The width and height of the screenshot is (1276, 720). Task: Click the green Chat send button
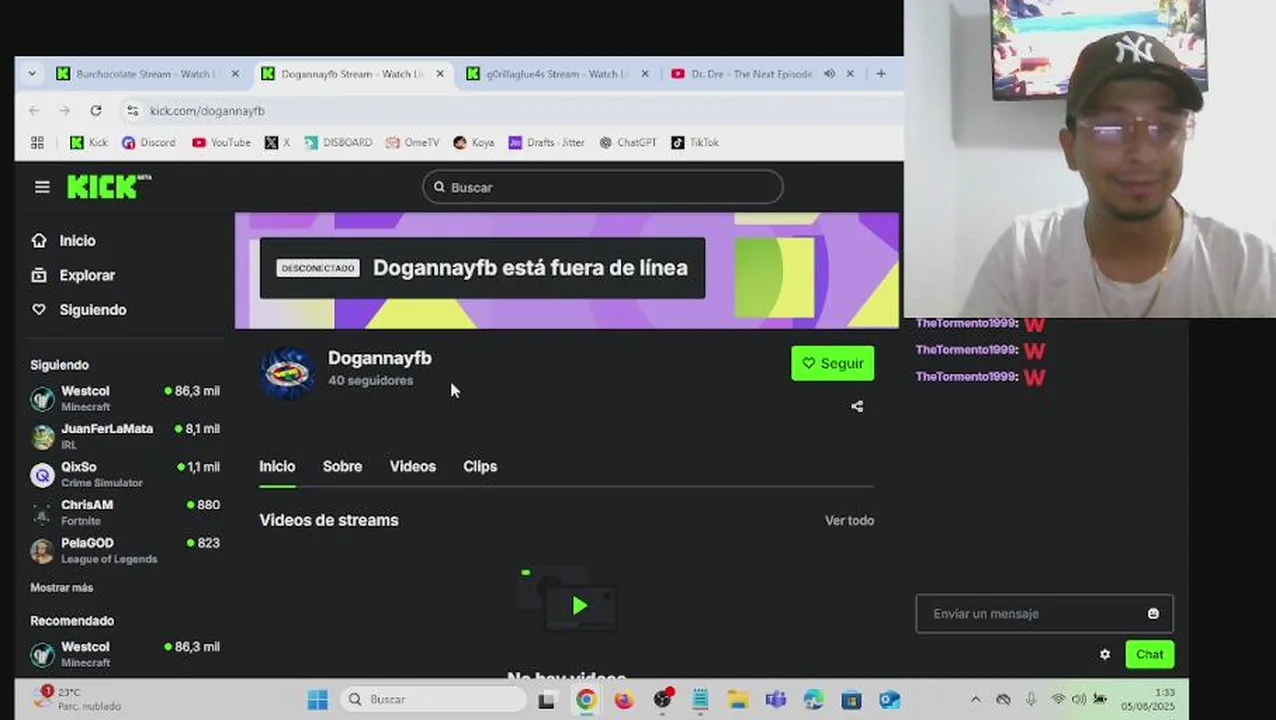pos(1149,654)
